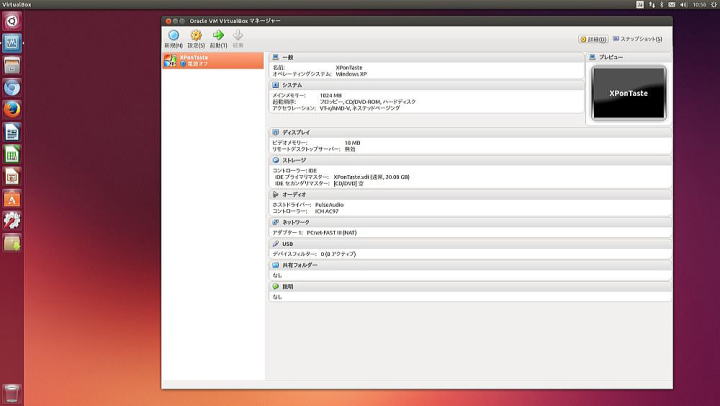Click the システム system section chip icon
Viewport: 720px width, 406px height.
276,85
